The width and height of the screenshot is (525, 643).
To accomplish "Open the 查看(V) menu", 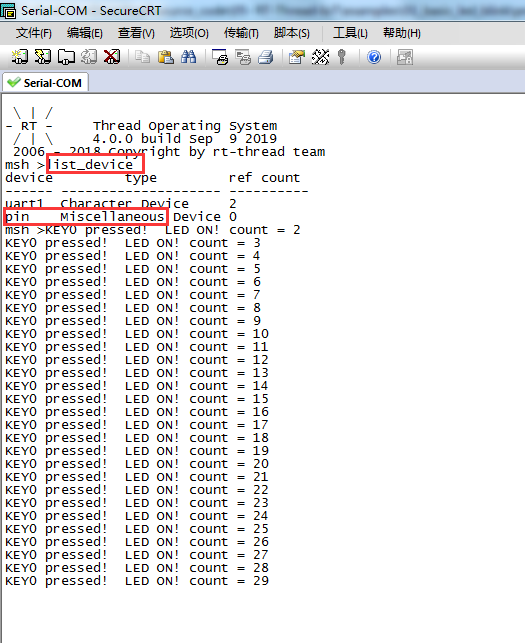I will click(136, 33).
